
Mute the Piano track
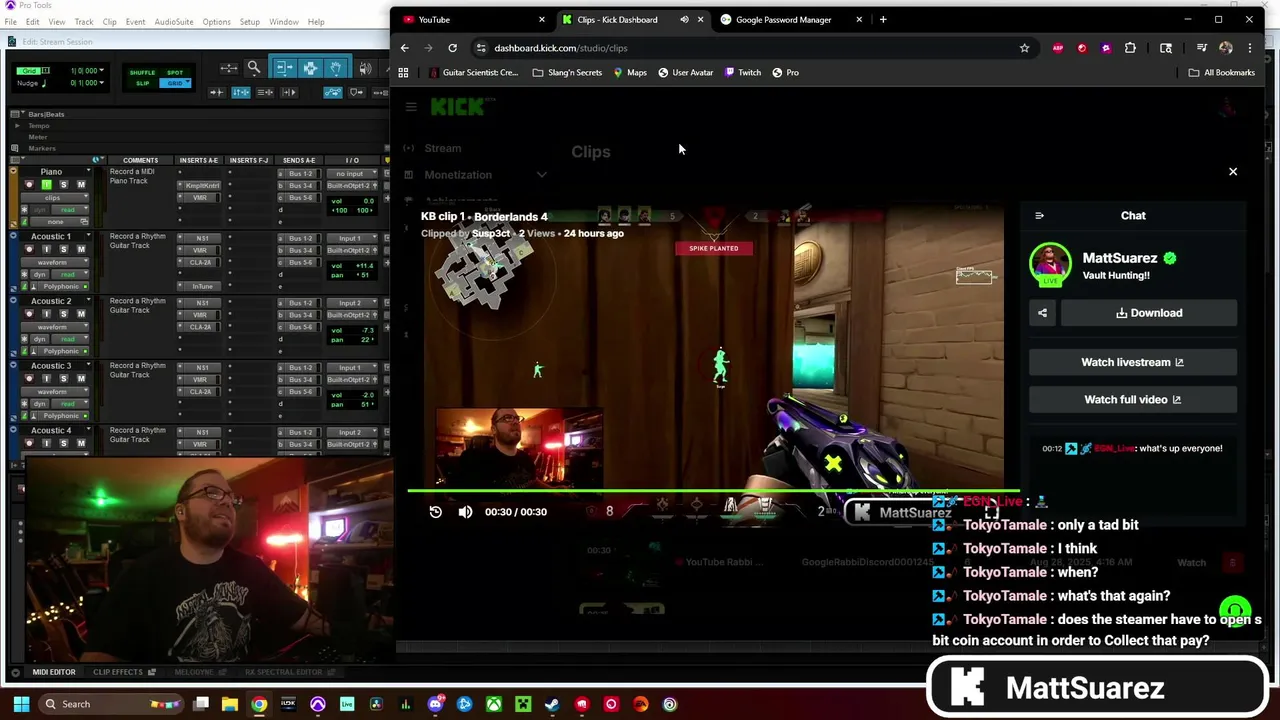coord(81,185)
